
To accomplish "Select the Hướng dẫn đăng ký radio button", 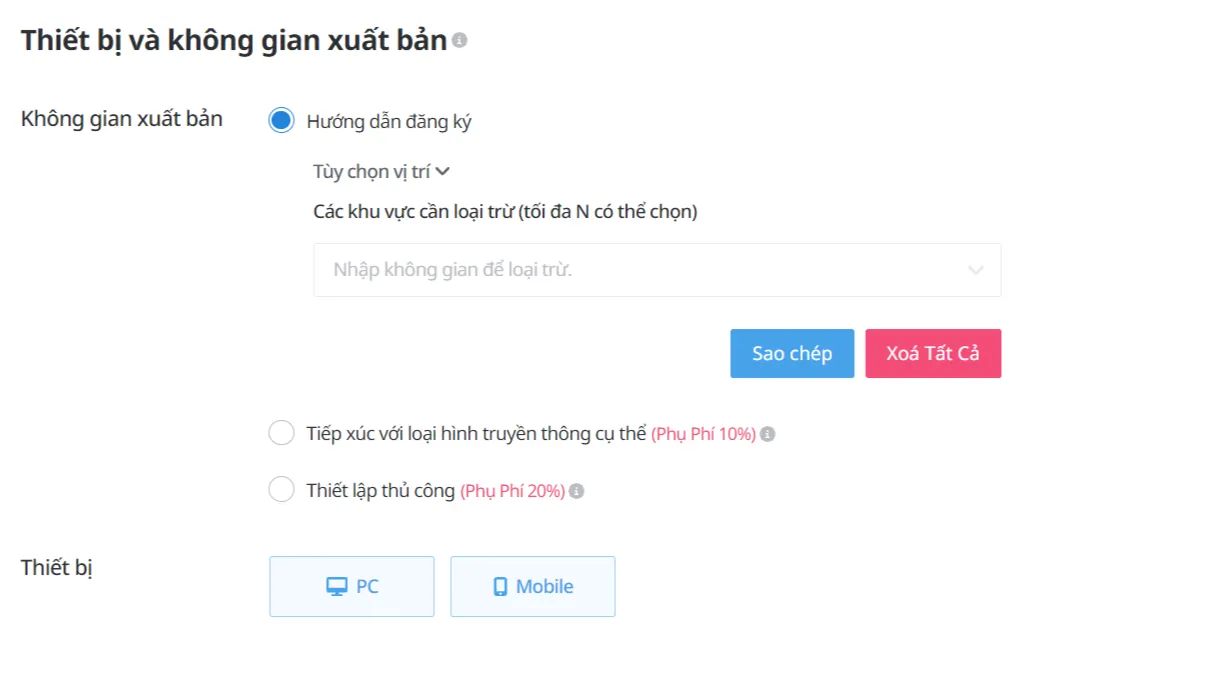I will pos(282,121).
